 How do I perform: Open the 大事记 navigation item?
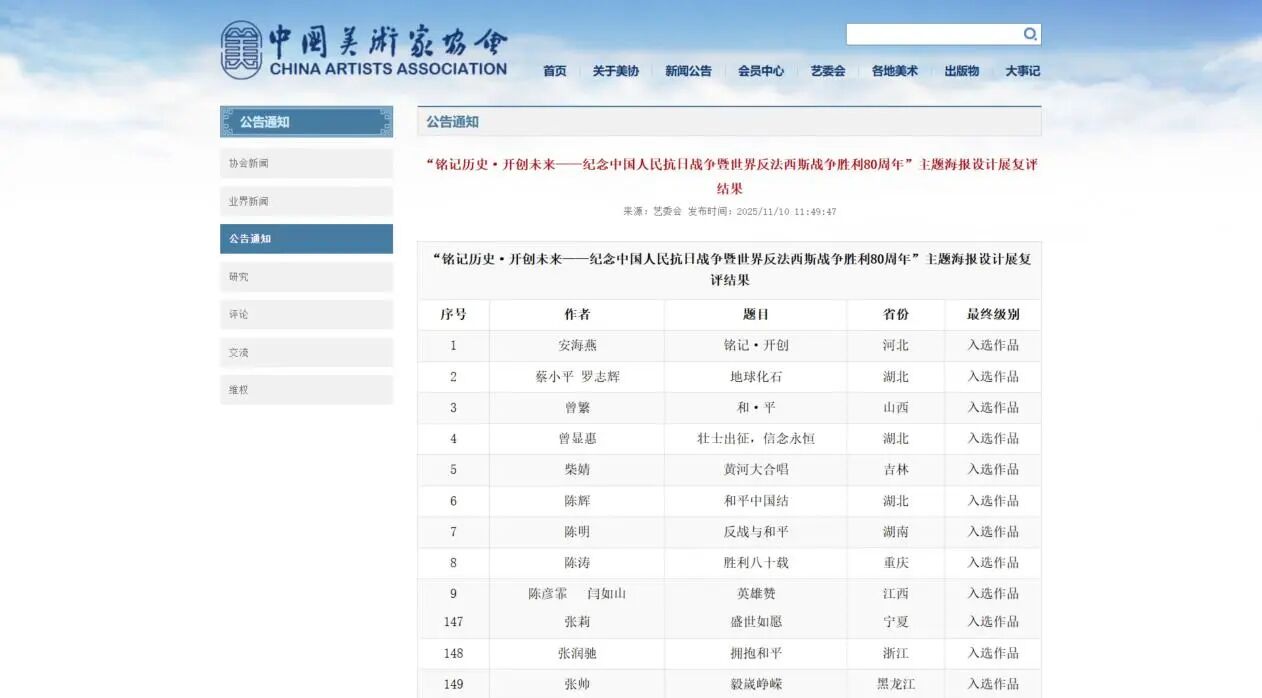pos(1022,71)
